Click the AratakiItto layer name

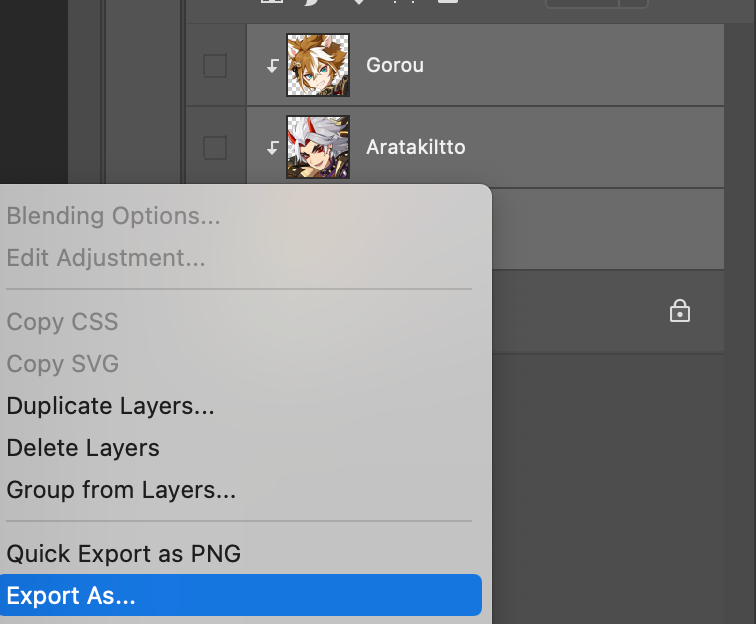point(415,148)
